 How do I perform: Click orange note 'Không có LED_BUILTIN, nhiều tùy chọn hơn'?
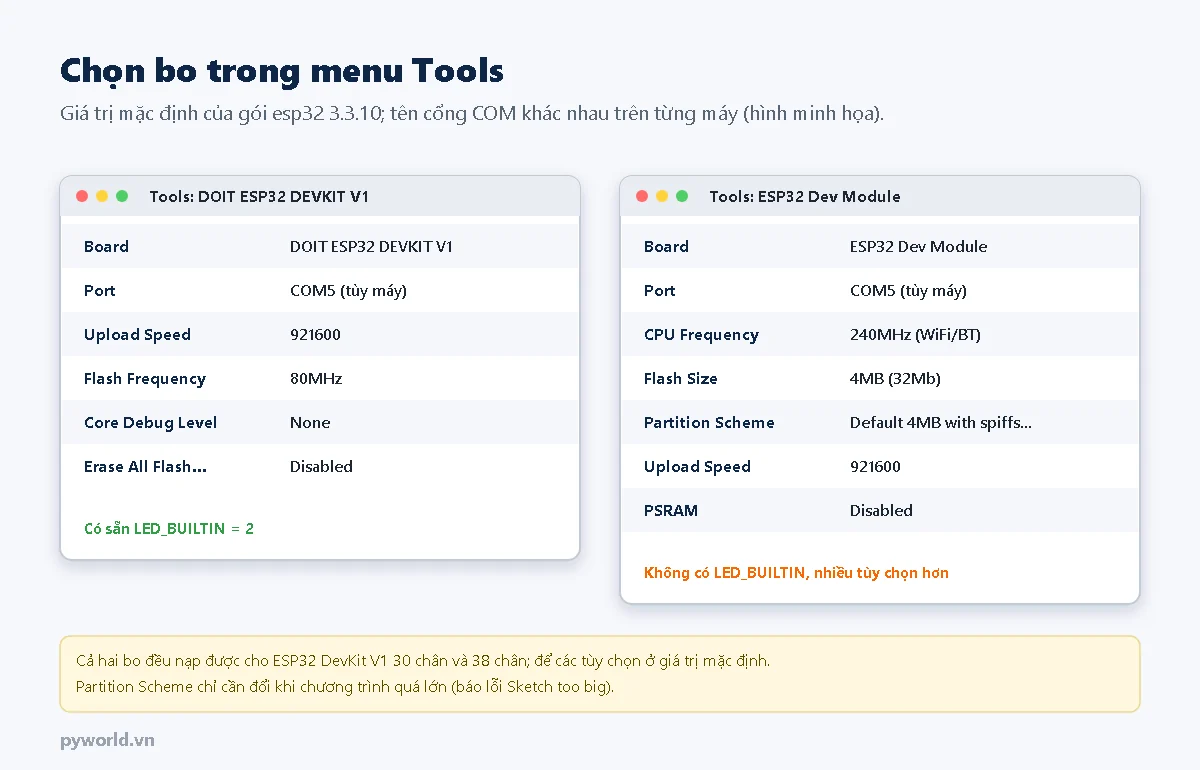[x=796, y=573]
